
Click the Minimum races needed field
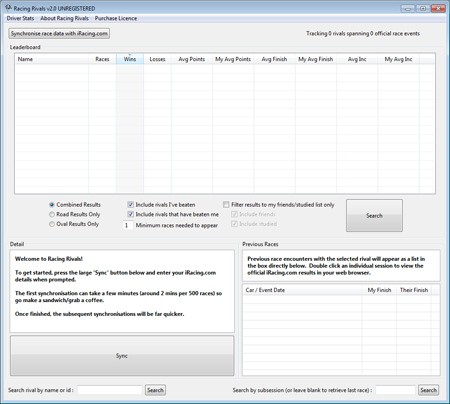(128, 225)
